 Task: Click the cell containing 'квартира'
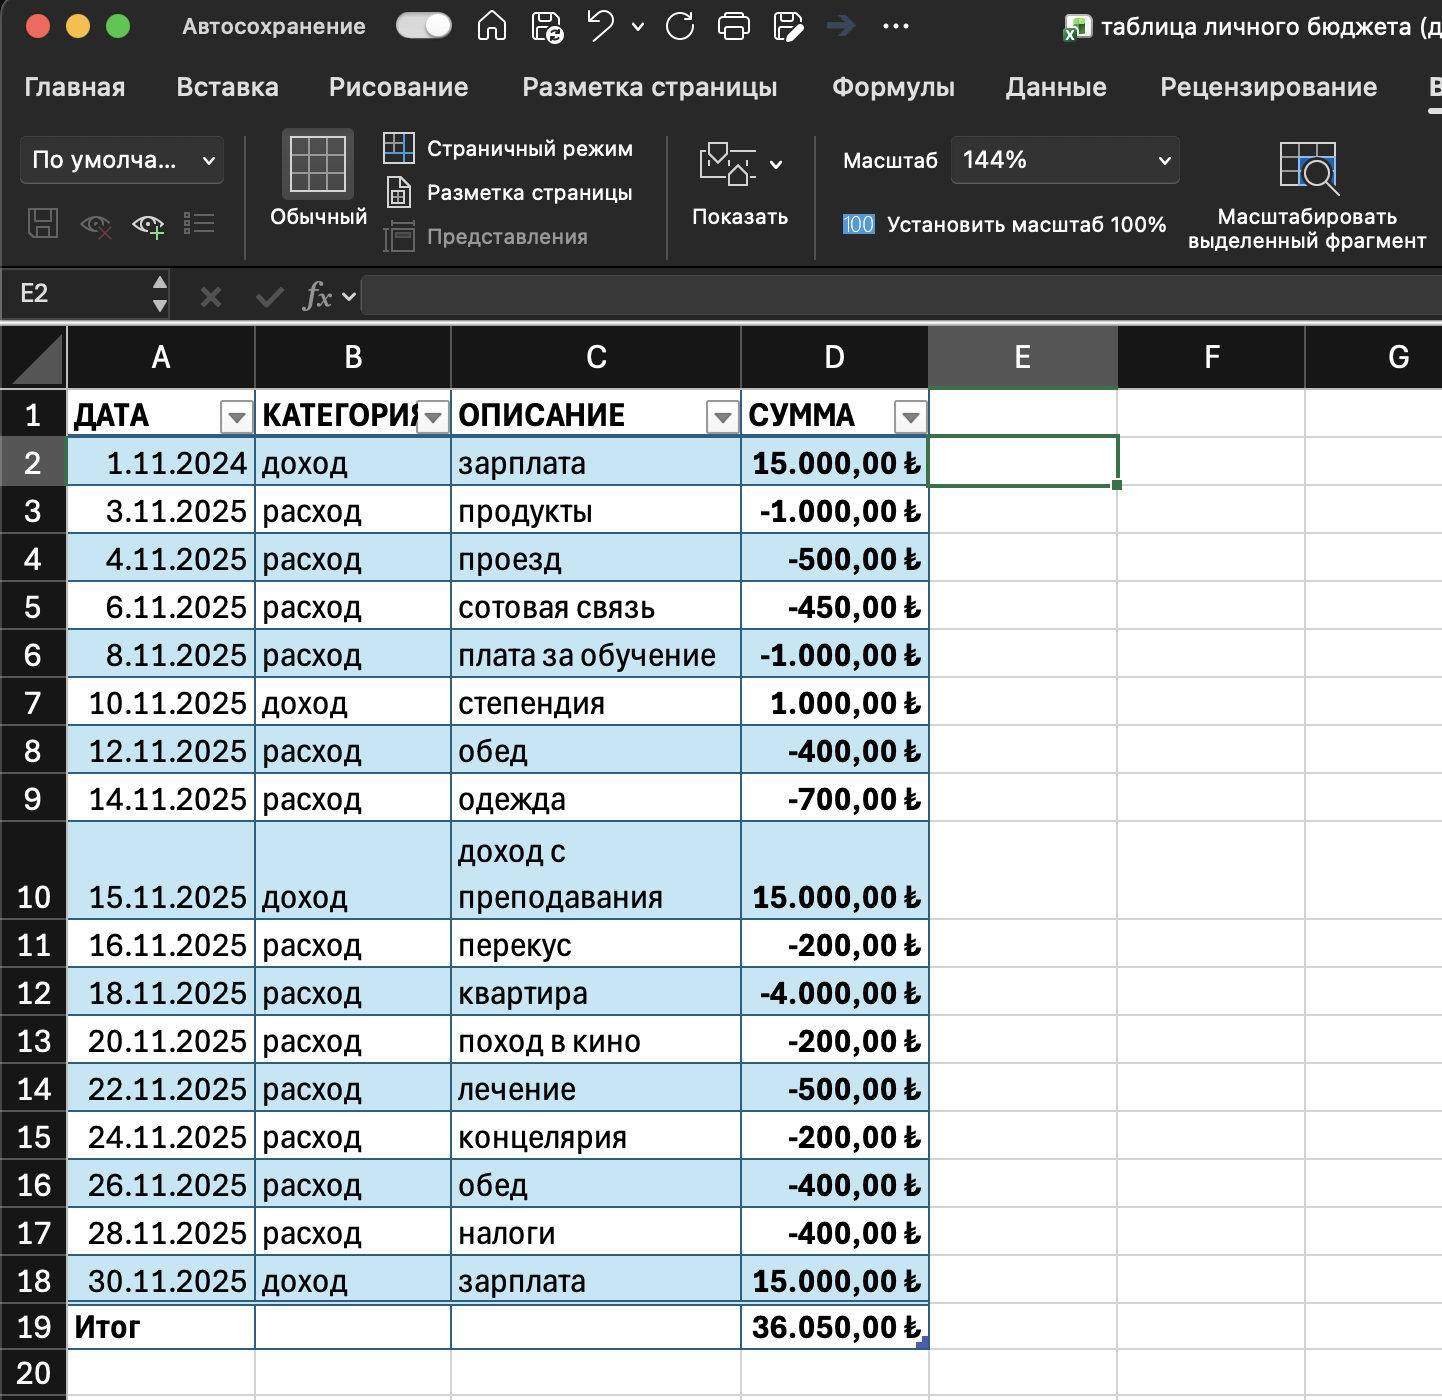[x=595, y=993]
